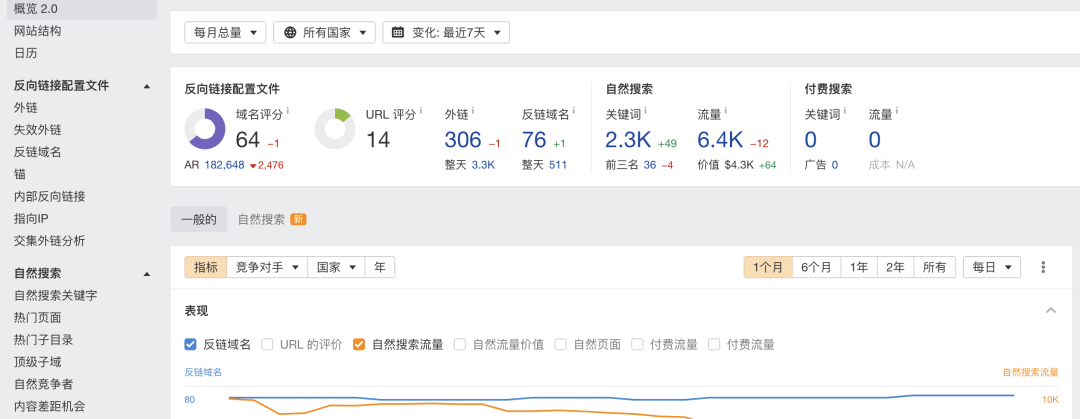The width and height of the screenshot is (1080, 419).
Task: Open 锚 in sidebar
Action: (19, 174)
